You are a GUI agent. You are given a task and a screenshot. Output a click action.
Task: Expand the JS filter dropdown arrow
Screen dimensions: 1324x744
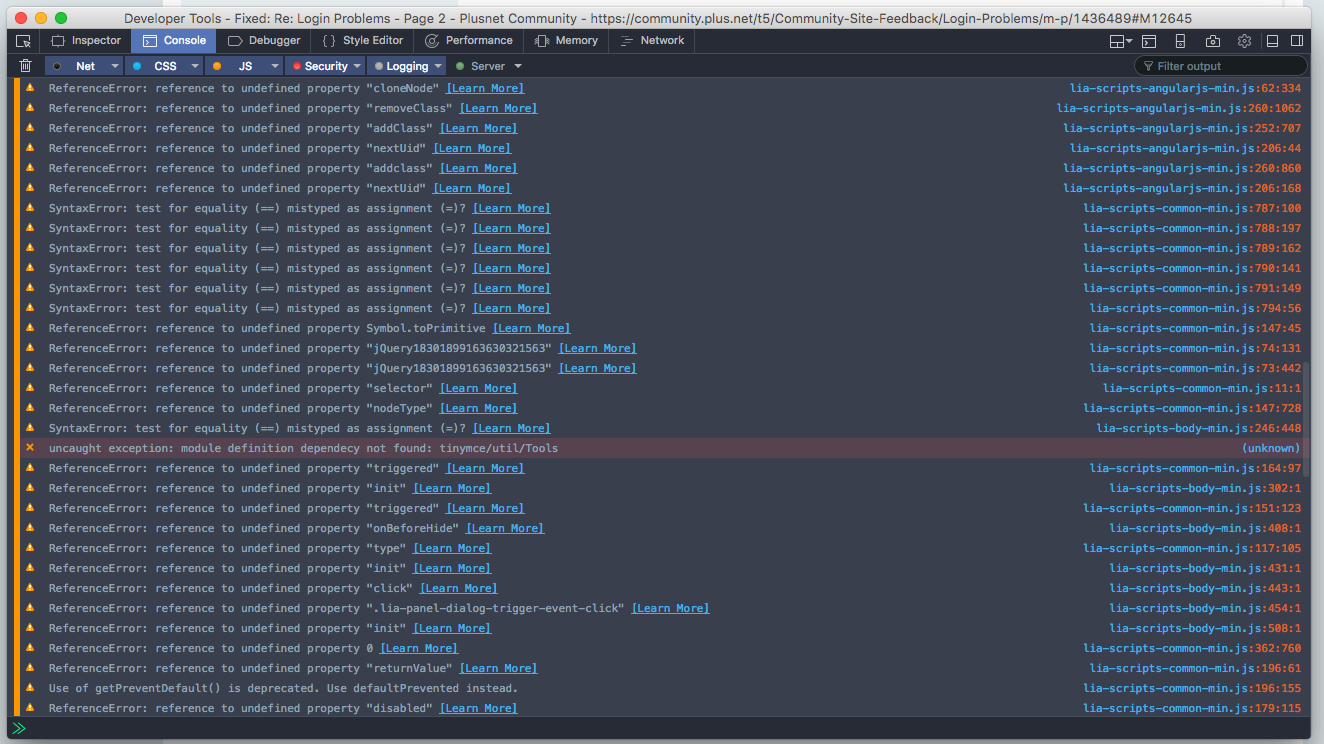274,66
